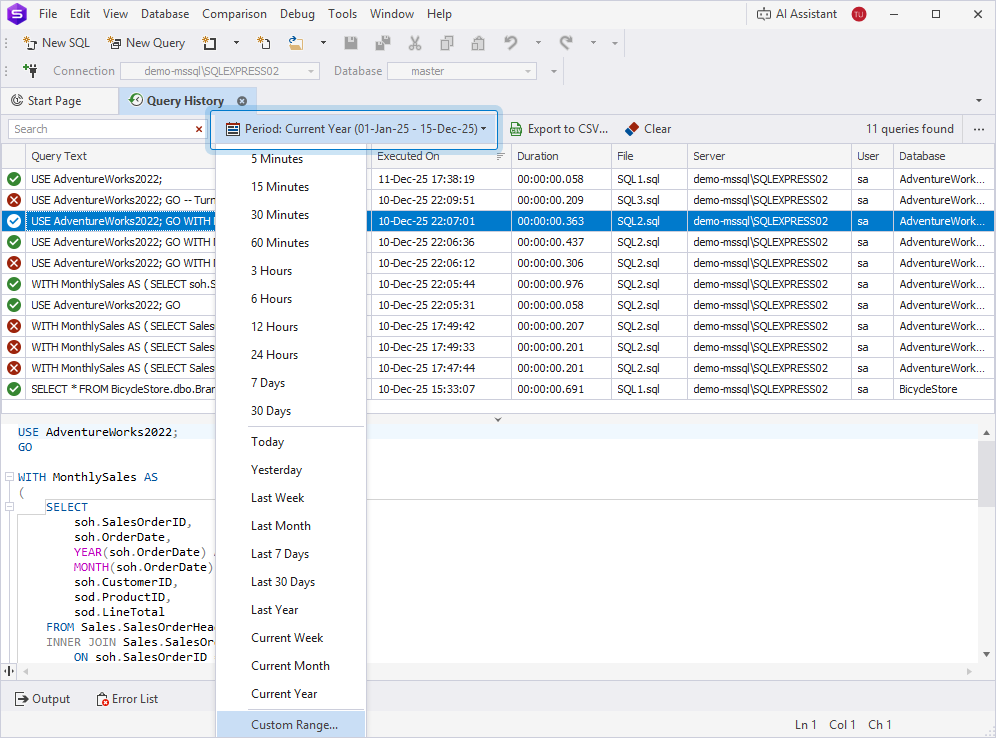
Task: Select 5 Minutes period option
Action: (x=291, y=159)
